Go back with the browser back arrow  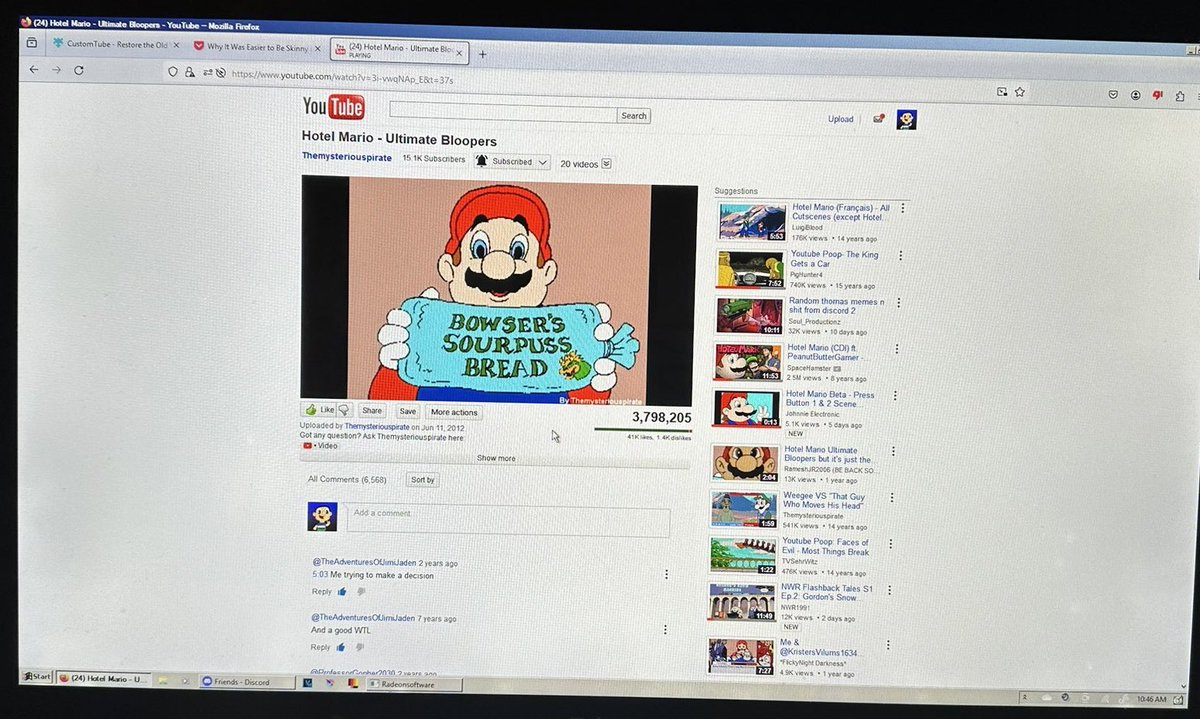coord(34,70)
